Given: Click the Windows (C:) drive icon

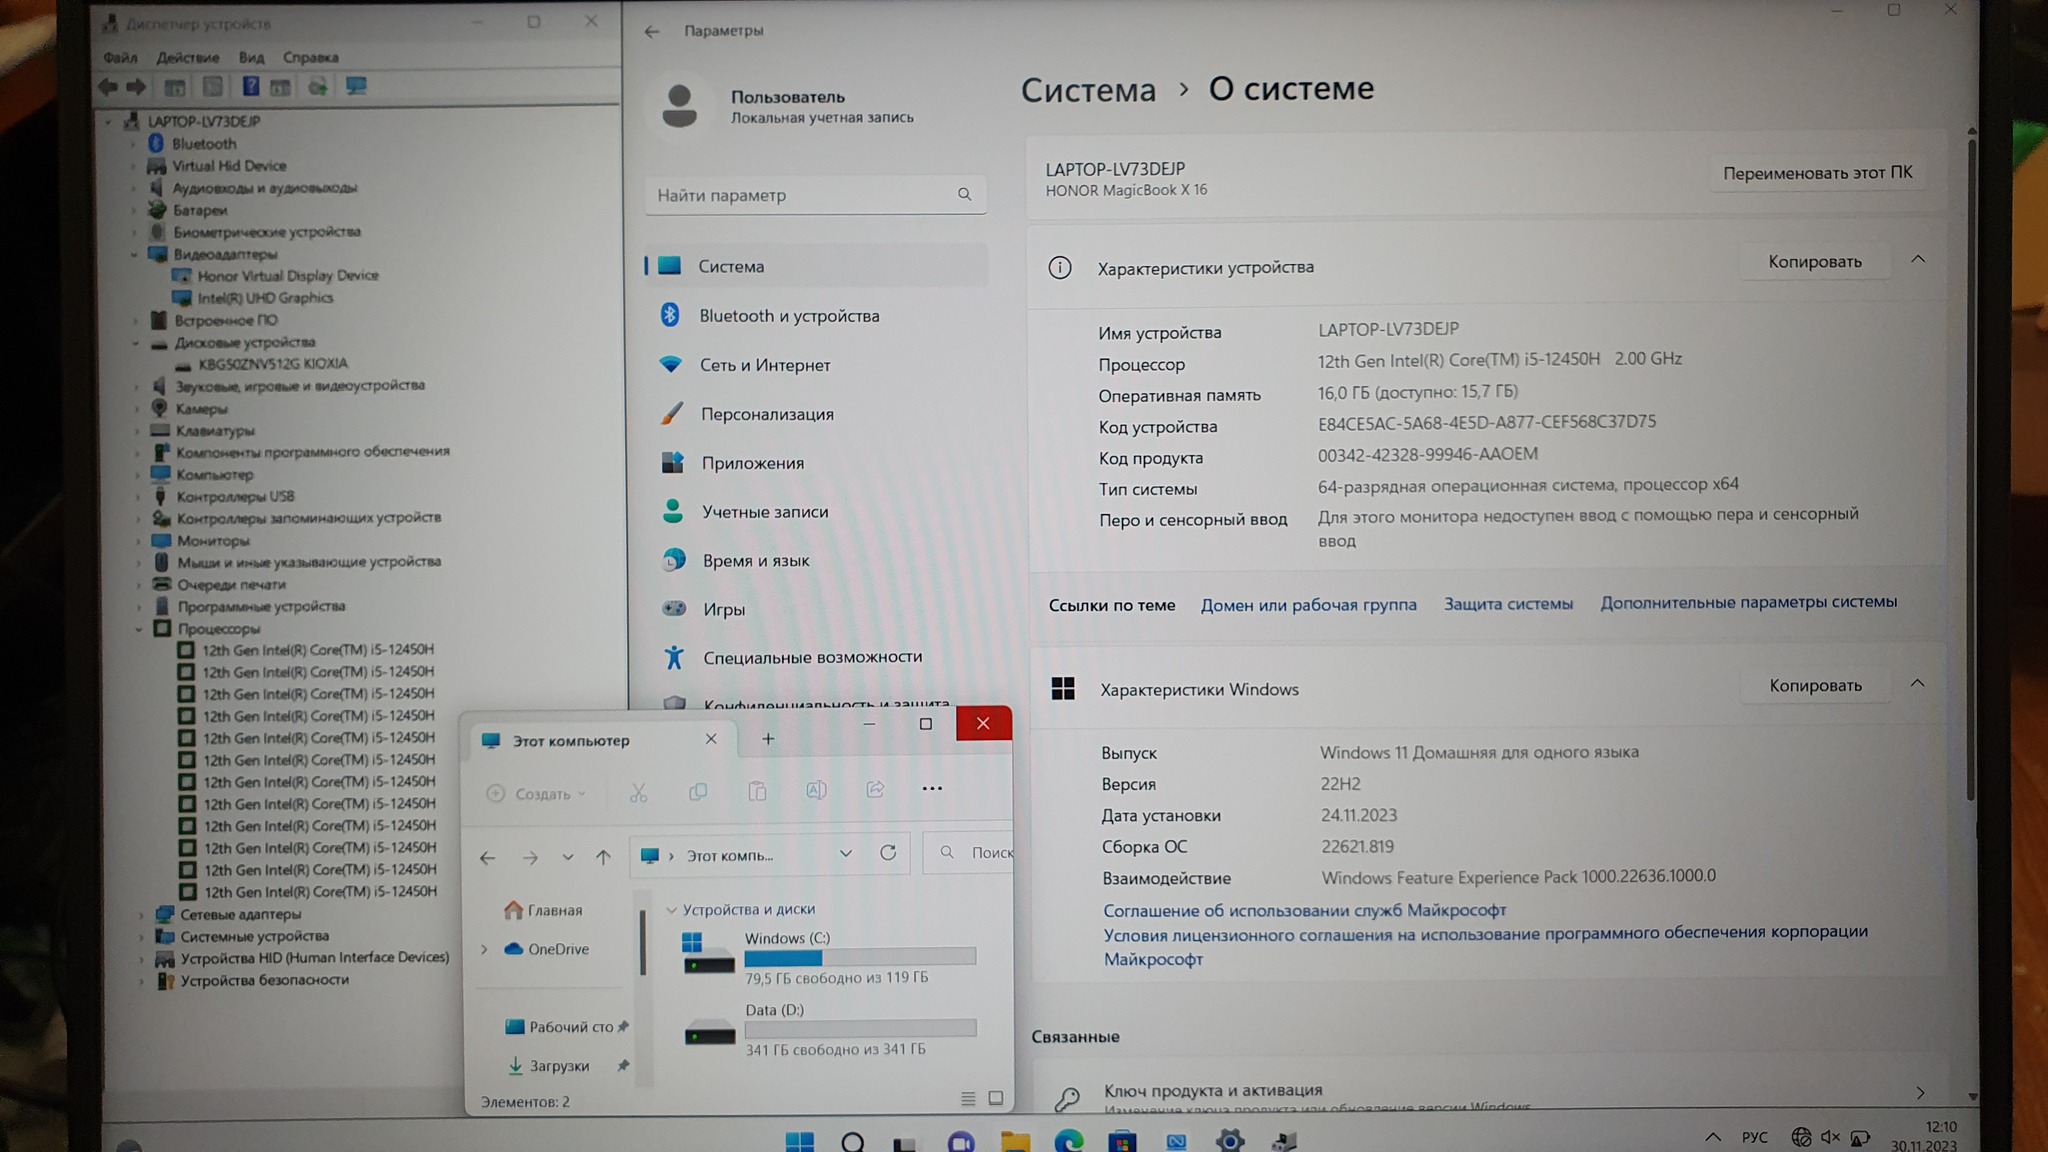Looking at the screenshot, I should (707, 953).
